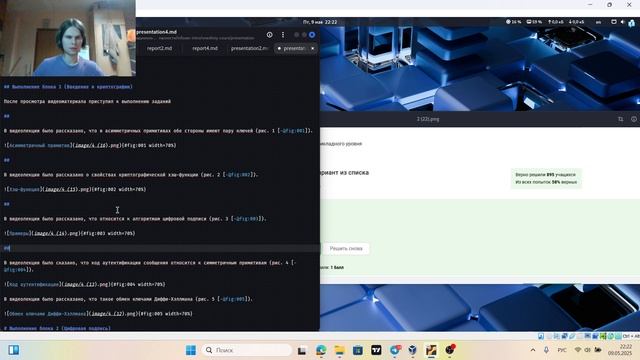Screen dimensions: 640x360
Task: Launch Microsoft Edge from the taskbar
Action: 321,350
